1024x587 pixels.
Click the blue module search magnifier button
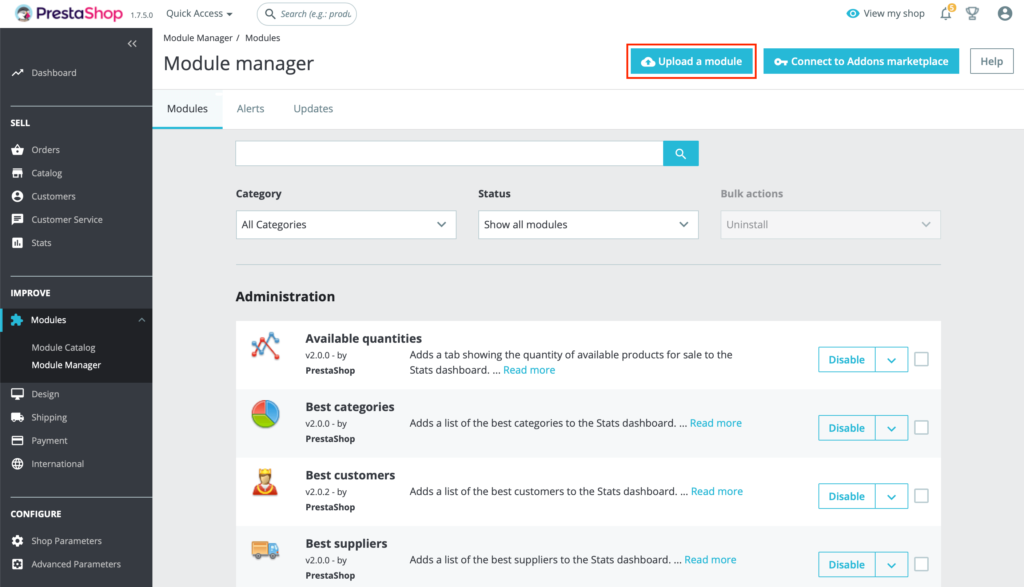click(x=680, y=153)
